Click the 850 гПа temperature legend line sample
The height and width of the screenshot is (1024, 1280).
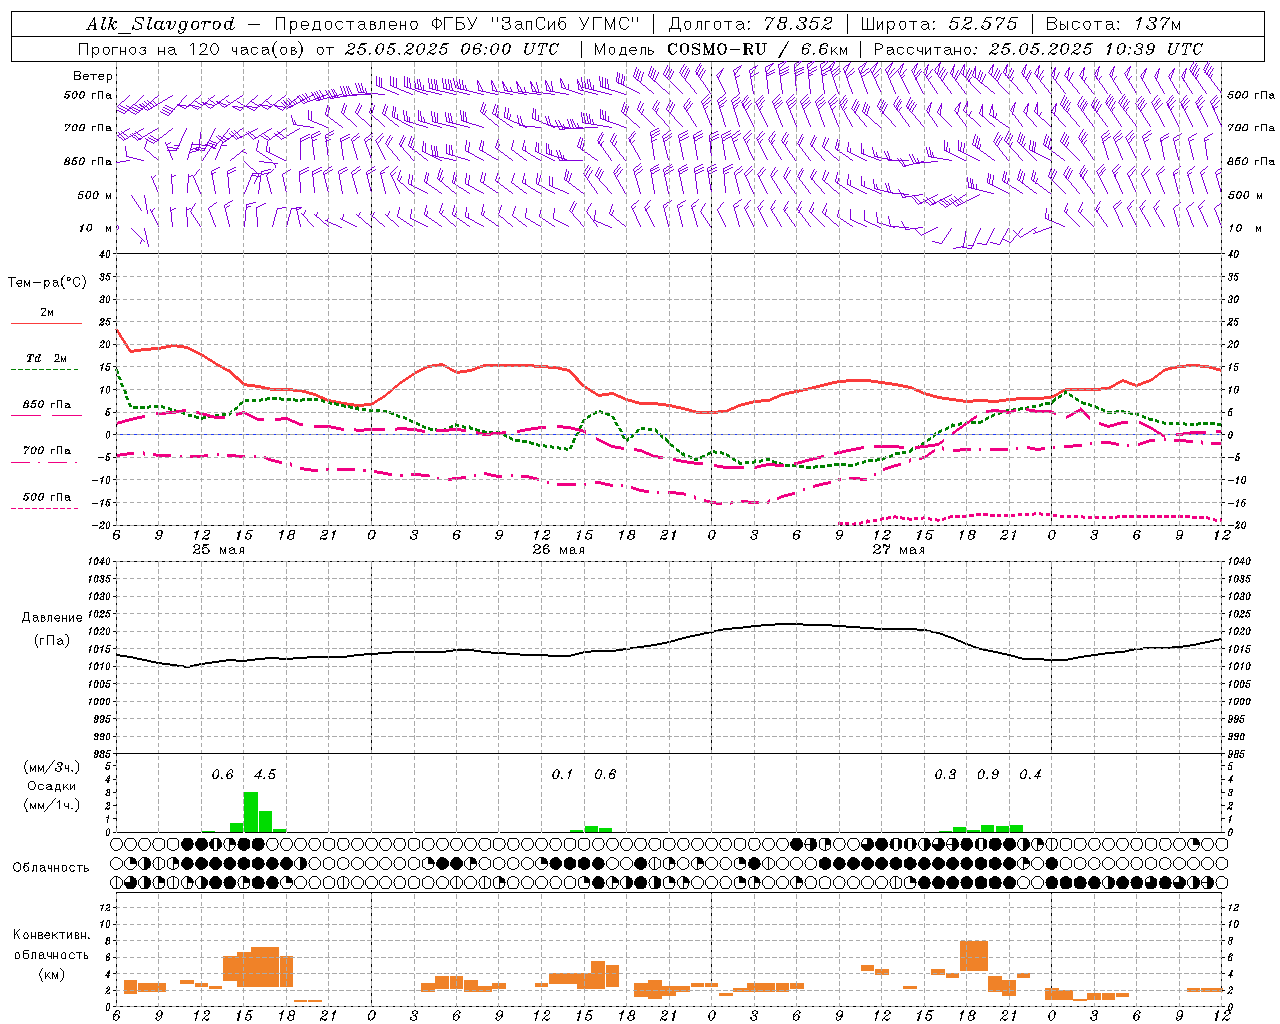46,415
